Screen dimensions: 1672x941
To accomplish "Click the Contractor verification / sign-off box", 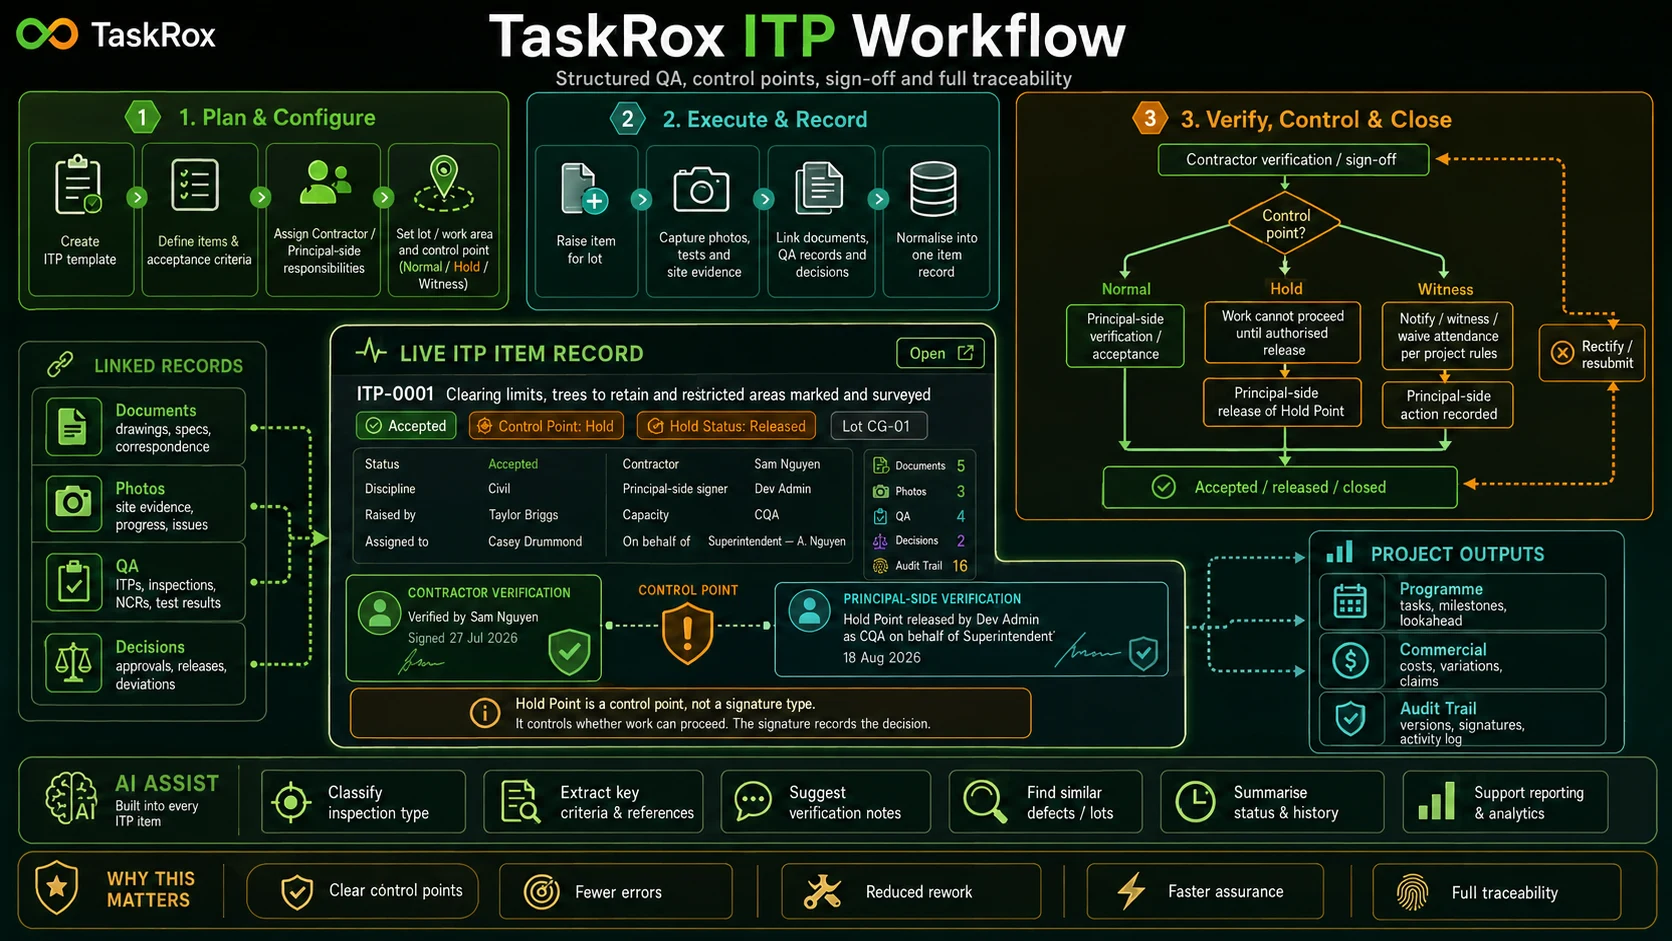I will pos(1293,160).
